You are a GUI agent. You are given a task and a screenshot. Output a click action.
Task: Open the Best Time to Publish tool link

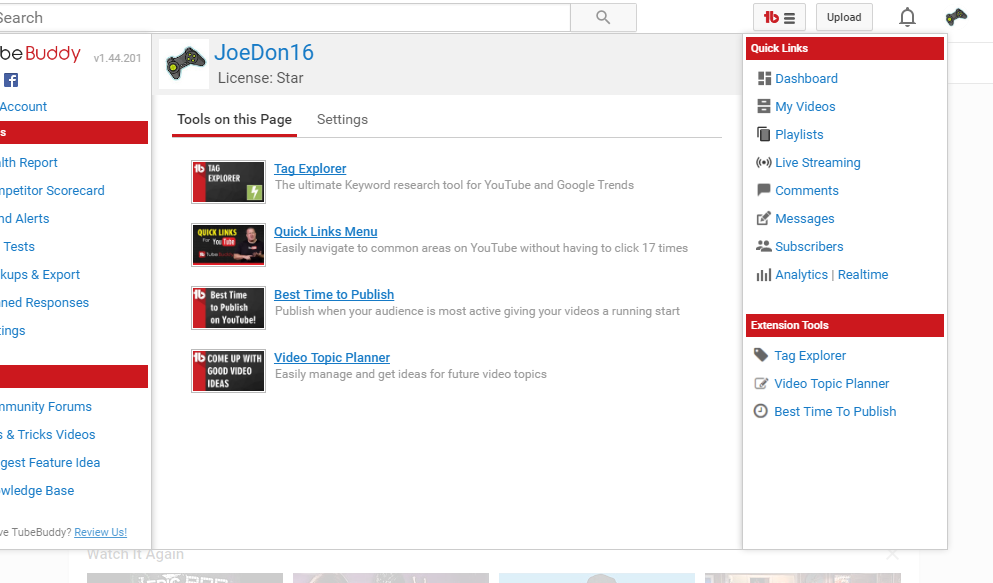pos(334,294)
